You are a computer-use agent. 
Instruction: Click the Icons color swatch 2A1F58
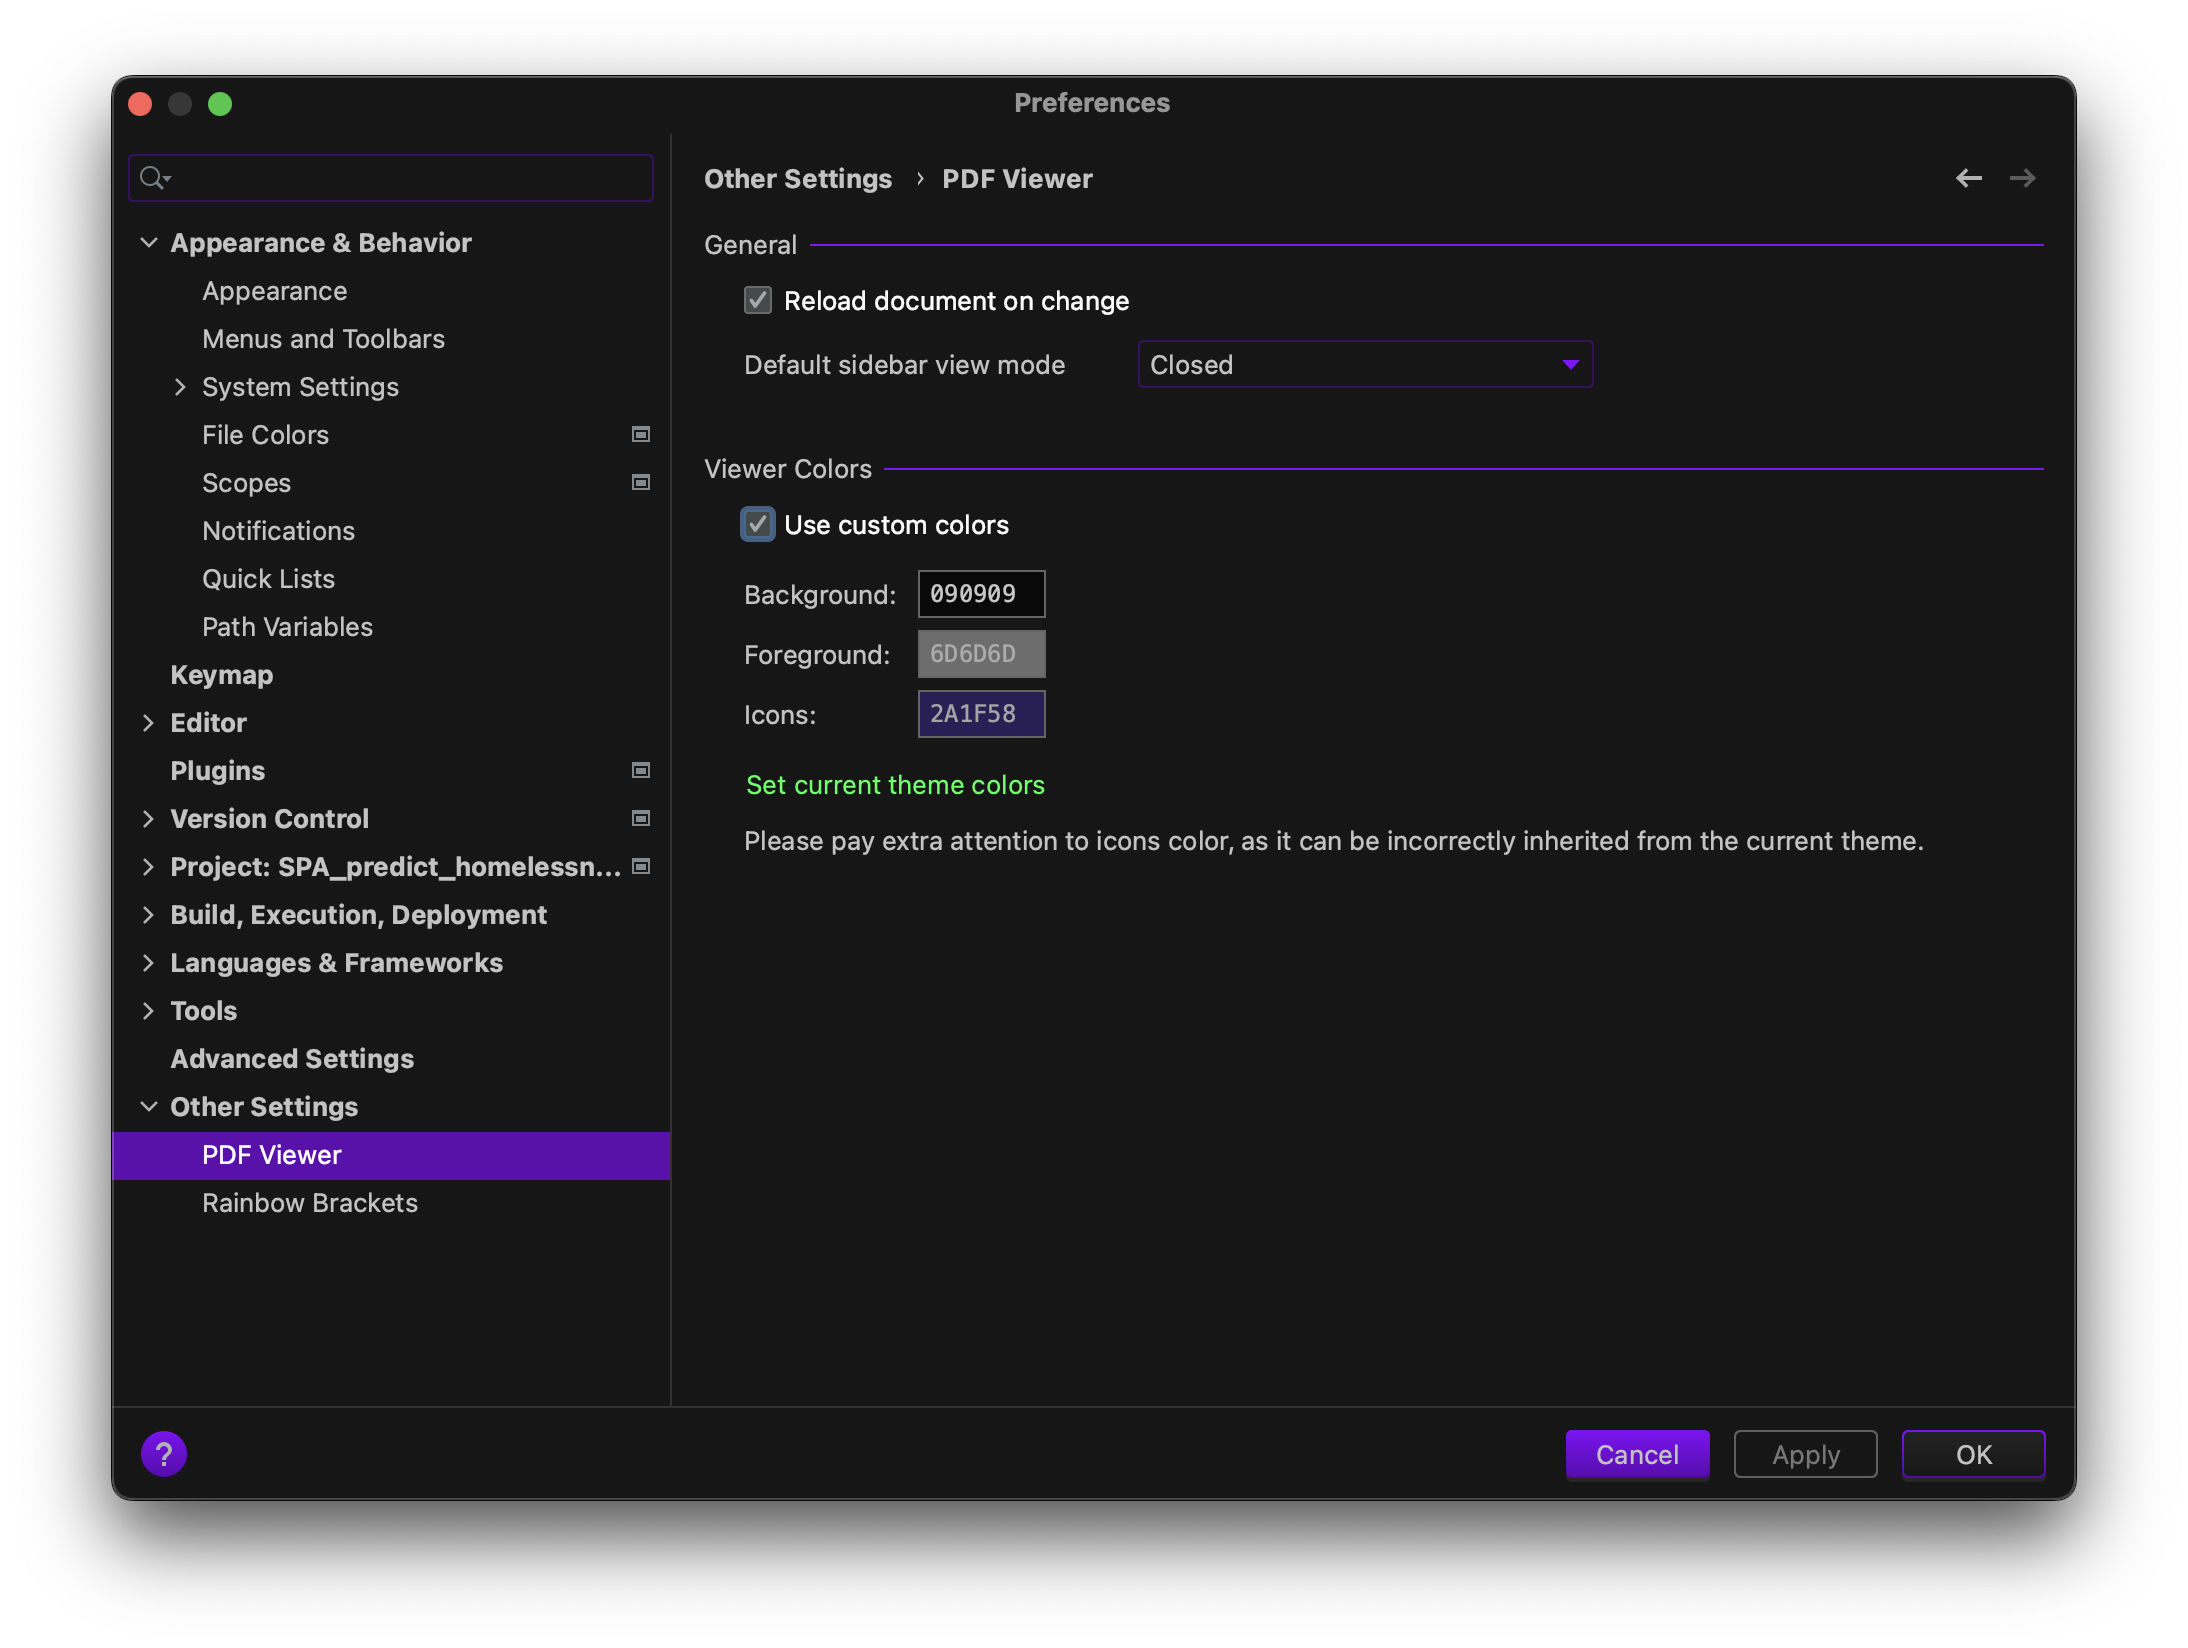pyautogui.click(x=981, y=713)
